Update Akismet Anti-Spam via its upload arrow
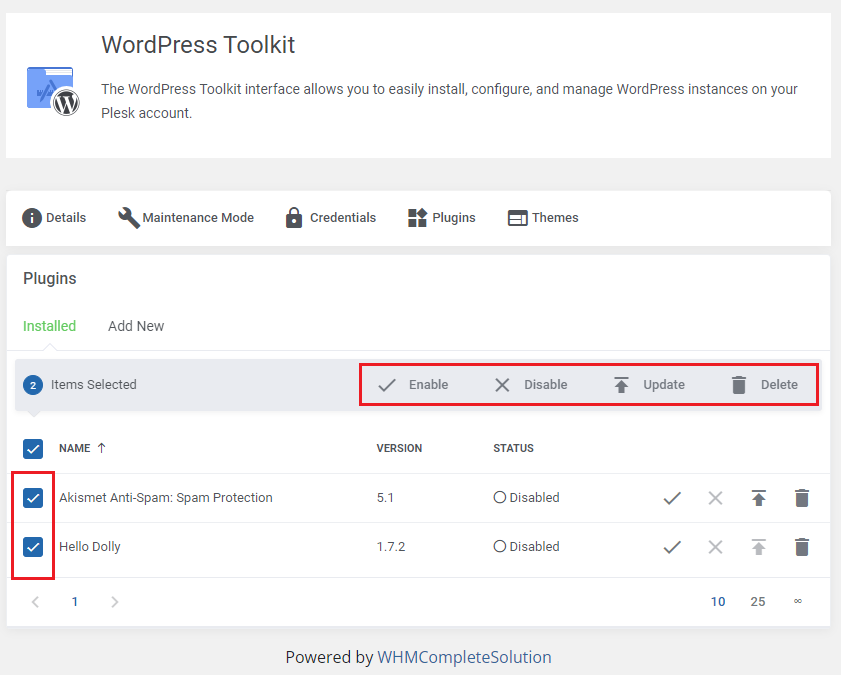Screen dimensions: 841x675 tap(758, 498)
